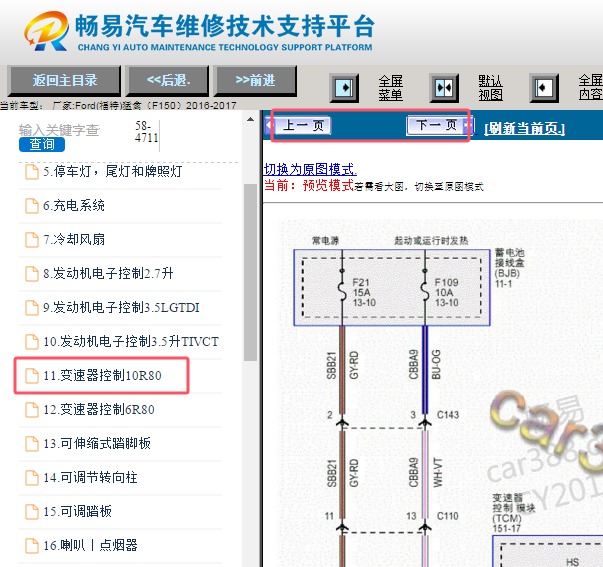Click 起动或运行时发热 label in diagram
This screenshot has width=603, height=567.
pyautogui.click(x=431, y=241)
